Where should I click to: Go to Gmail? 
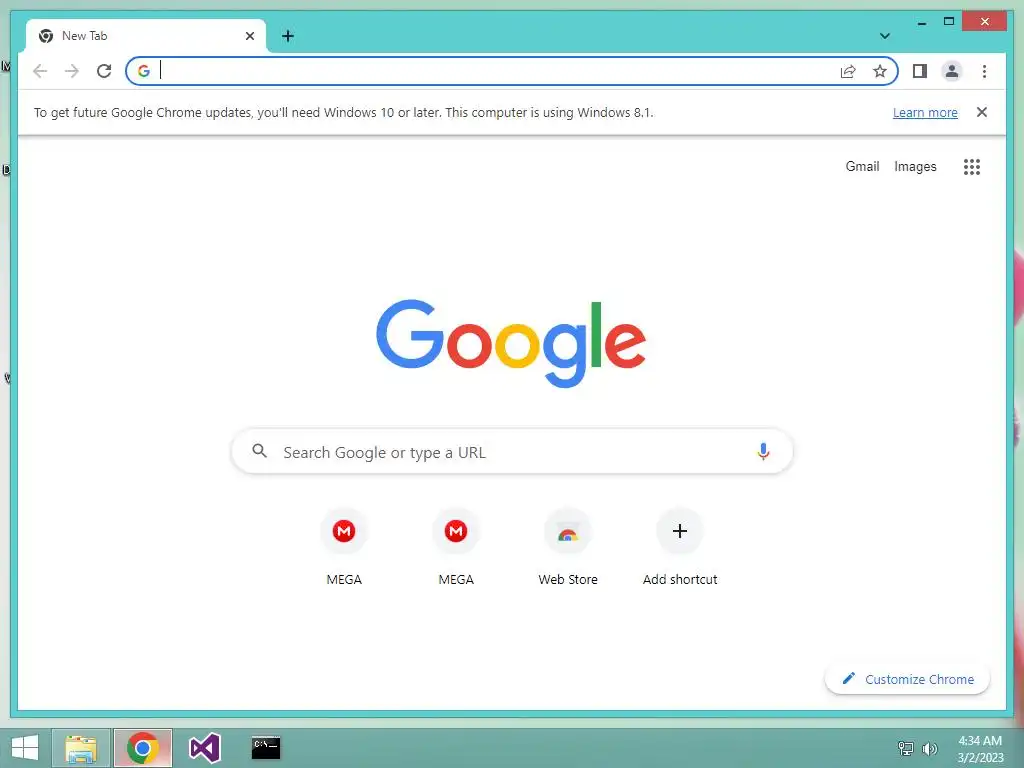coord(862,167)
